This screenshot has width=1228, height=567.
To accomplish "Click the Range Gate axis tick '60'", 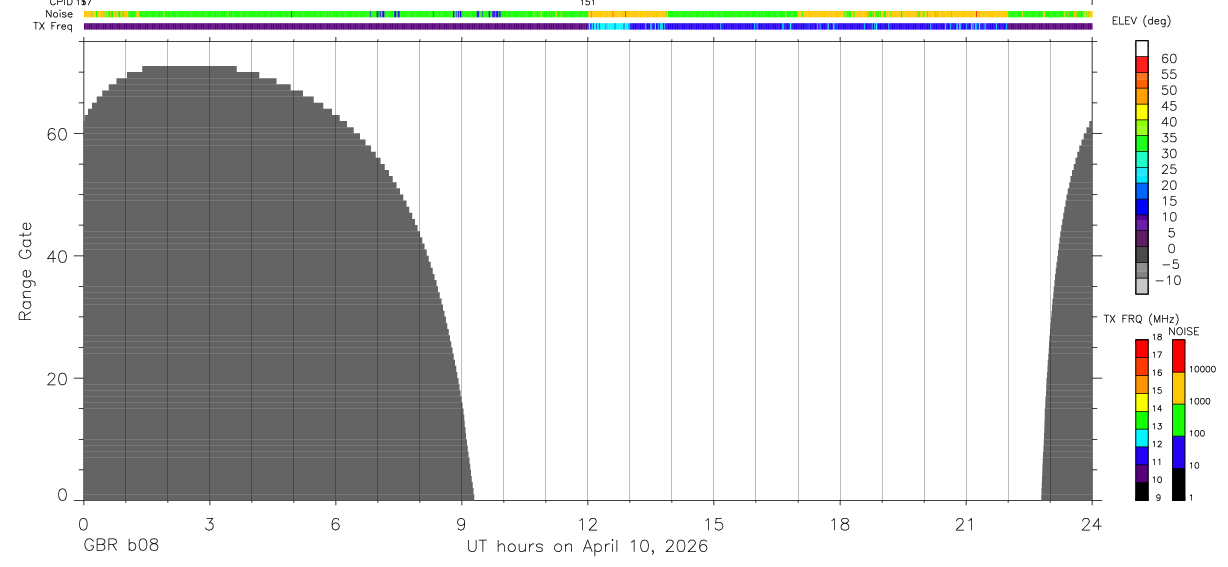I will [59, 133].
